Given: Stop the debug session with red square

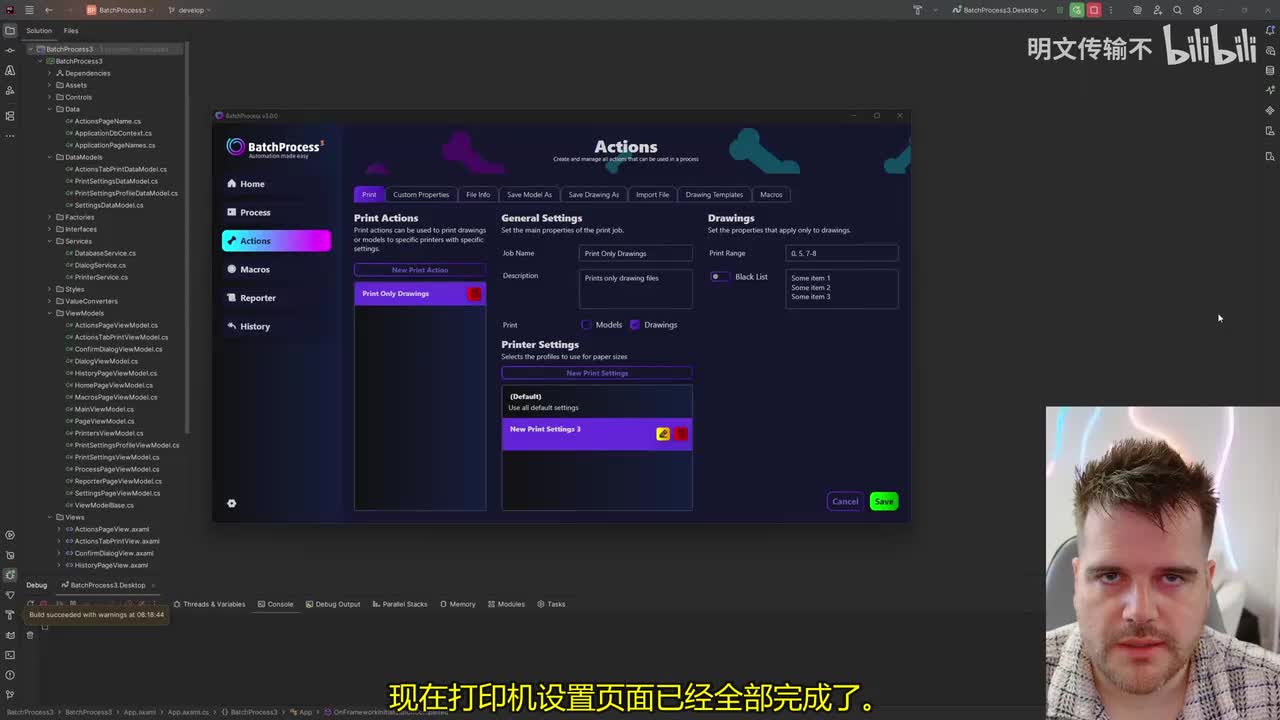Looking at the screenshot, I should click(1094, 10).
